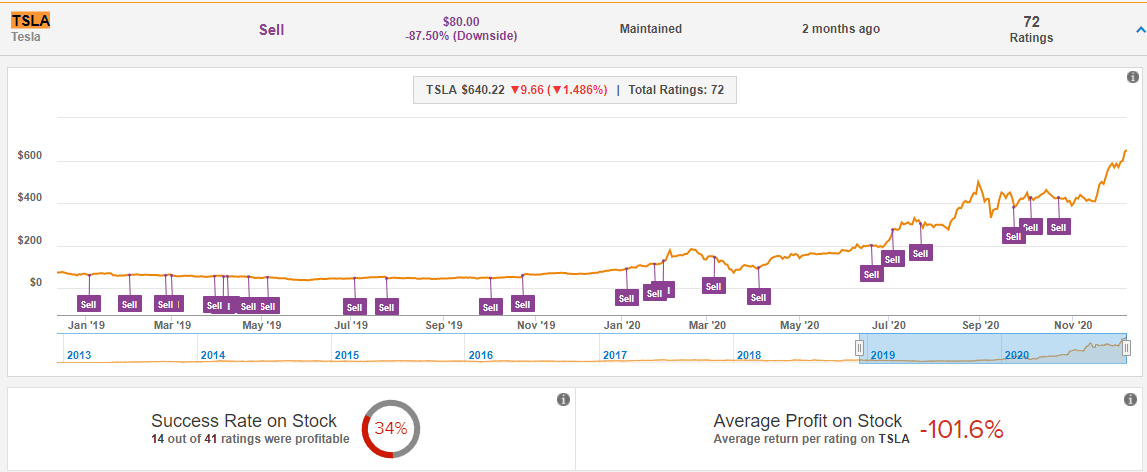
Task: Click the Maintained action text
Action: (651, 29)
